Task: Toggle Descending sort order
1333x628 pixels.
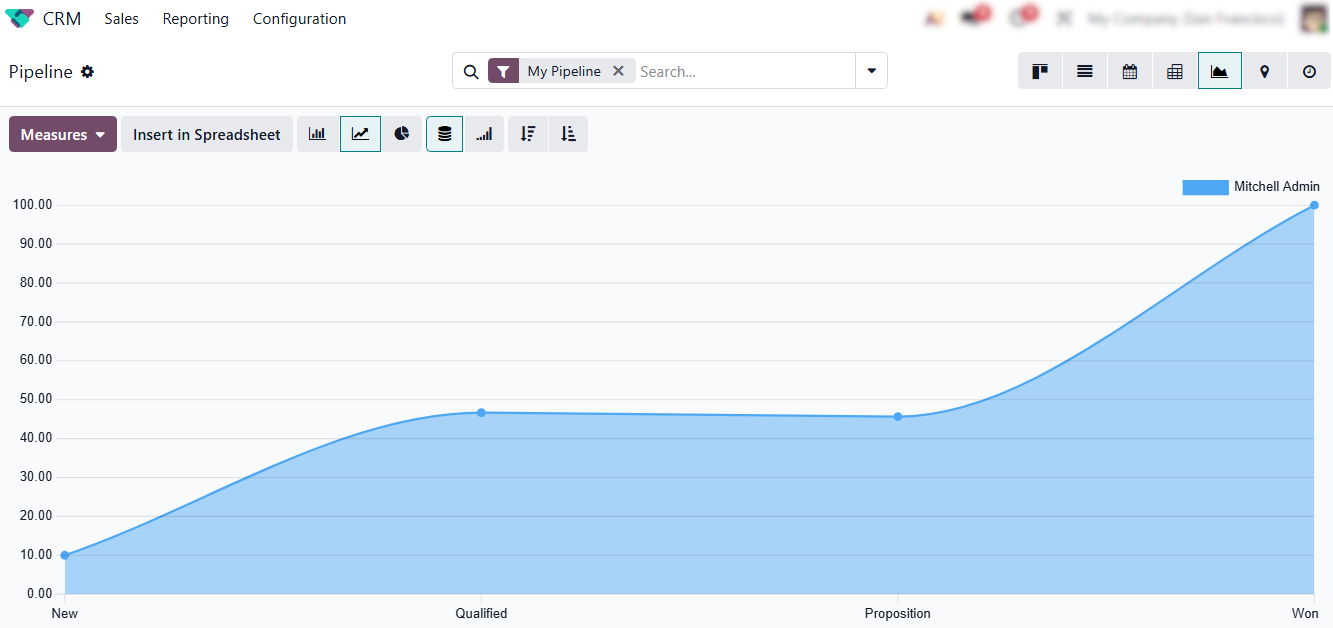Action: [528, 134]
